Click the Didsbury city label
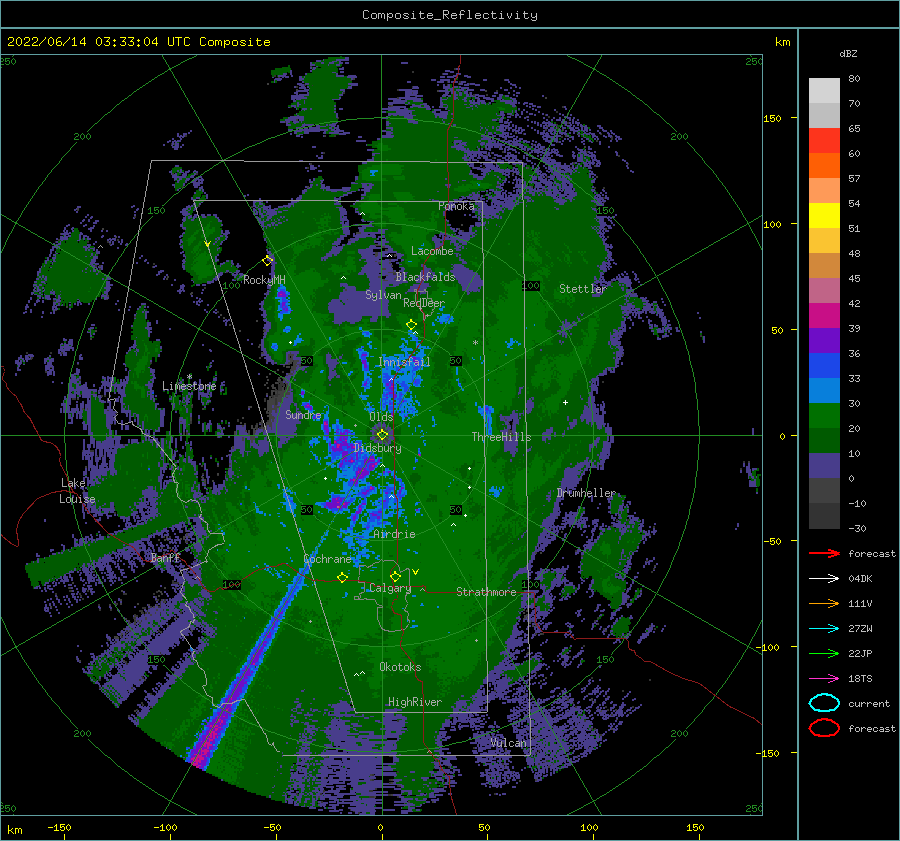The height and width of the screenshot is (841, 900). 377,448
